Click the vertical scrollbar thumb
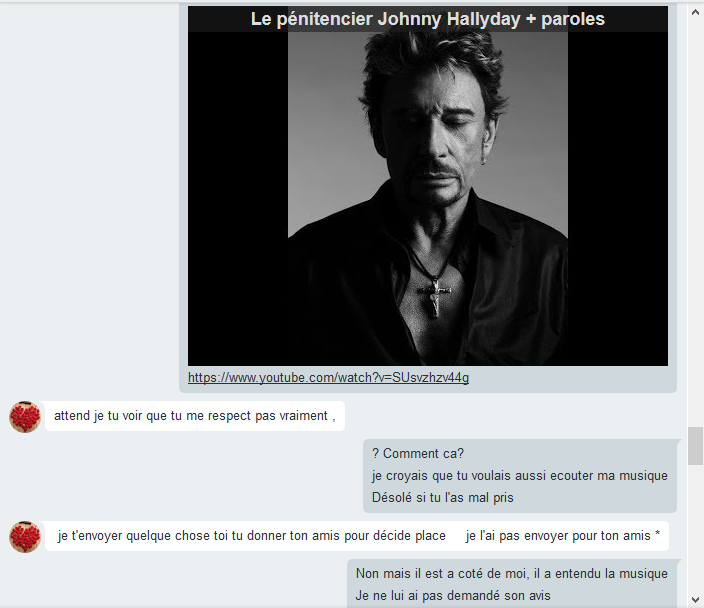 [695, 446]
